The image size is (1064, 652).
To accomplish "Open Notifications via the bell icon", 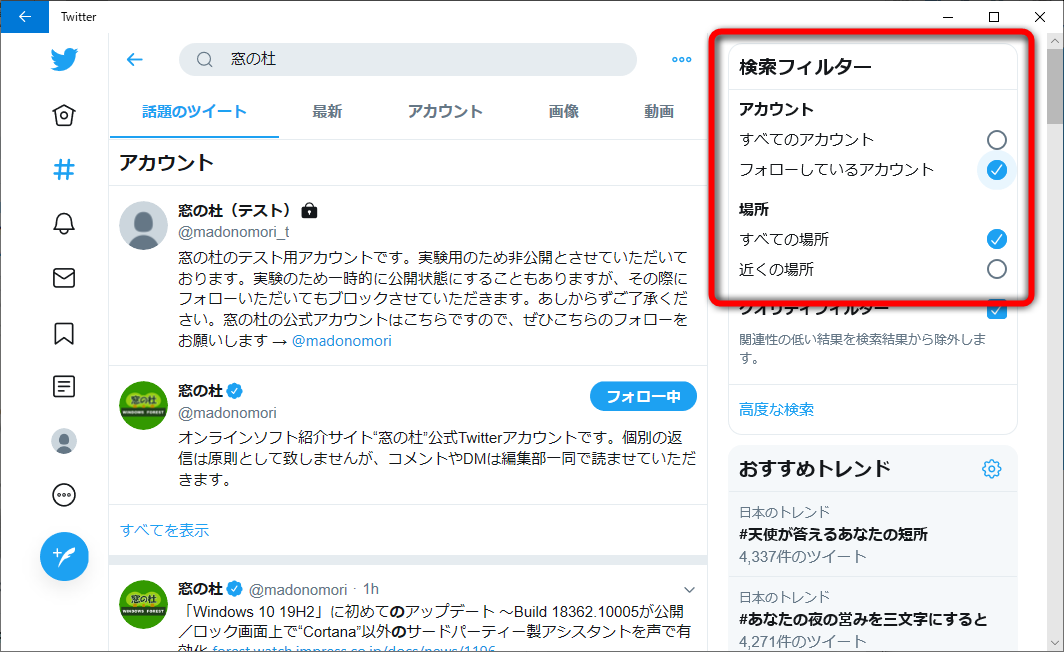I will 63,224.
